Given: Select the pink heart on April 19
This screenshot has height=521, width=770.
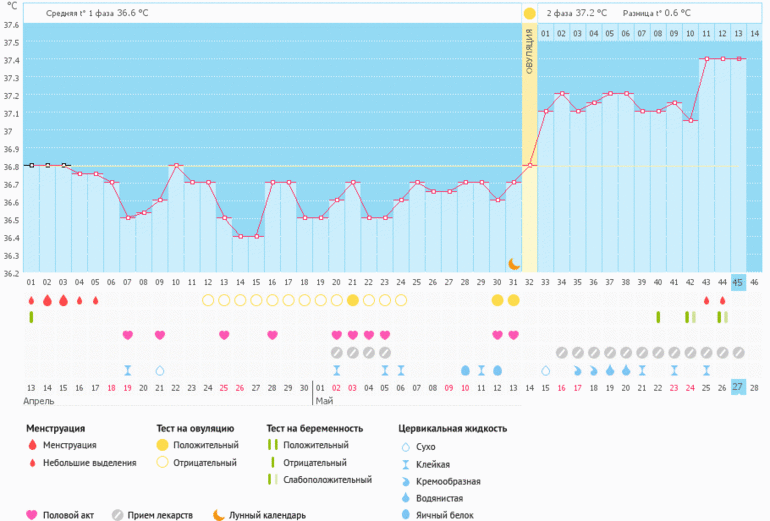Looking at the screenshot, I should (127, 335).
